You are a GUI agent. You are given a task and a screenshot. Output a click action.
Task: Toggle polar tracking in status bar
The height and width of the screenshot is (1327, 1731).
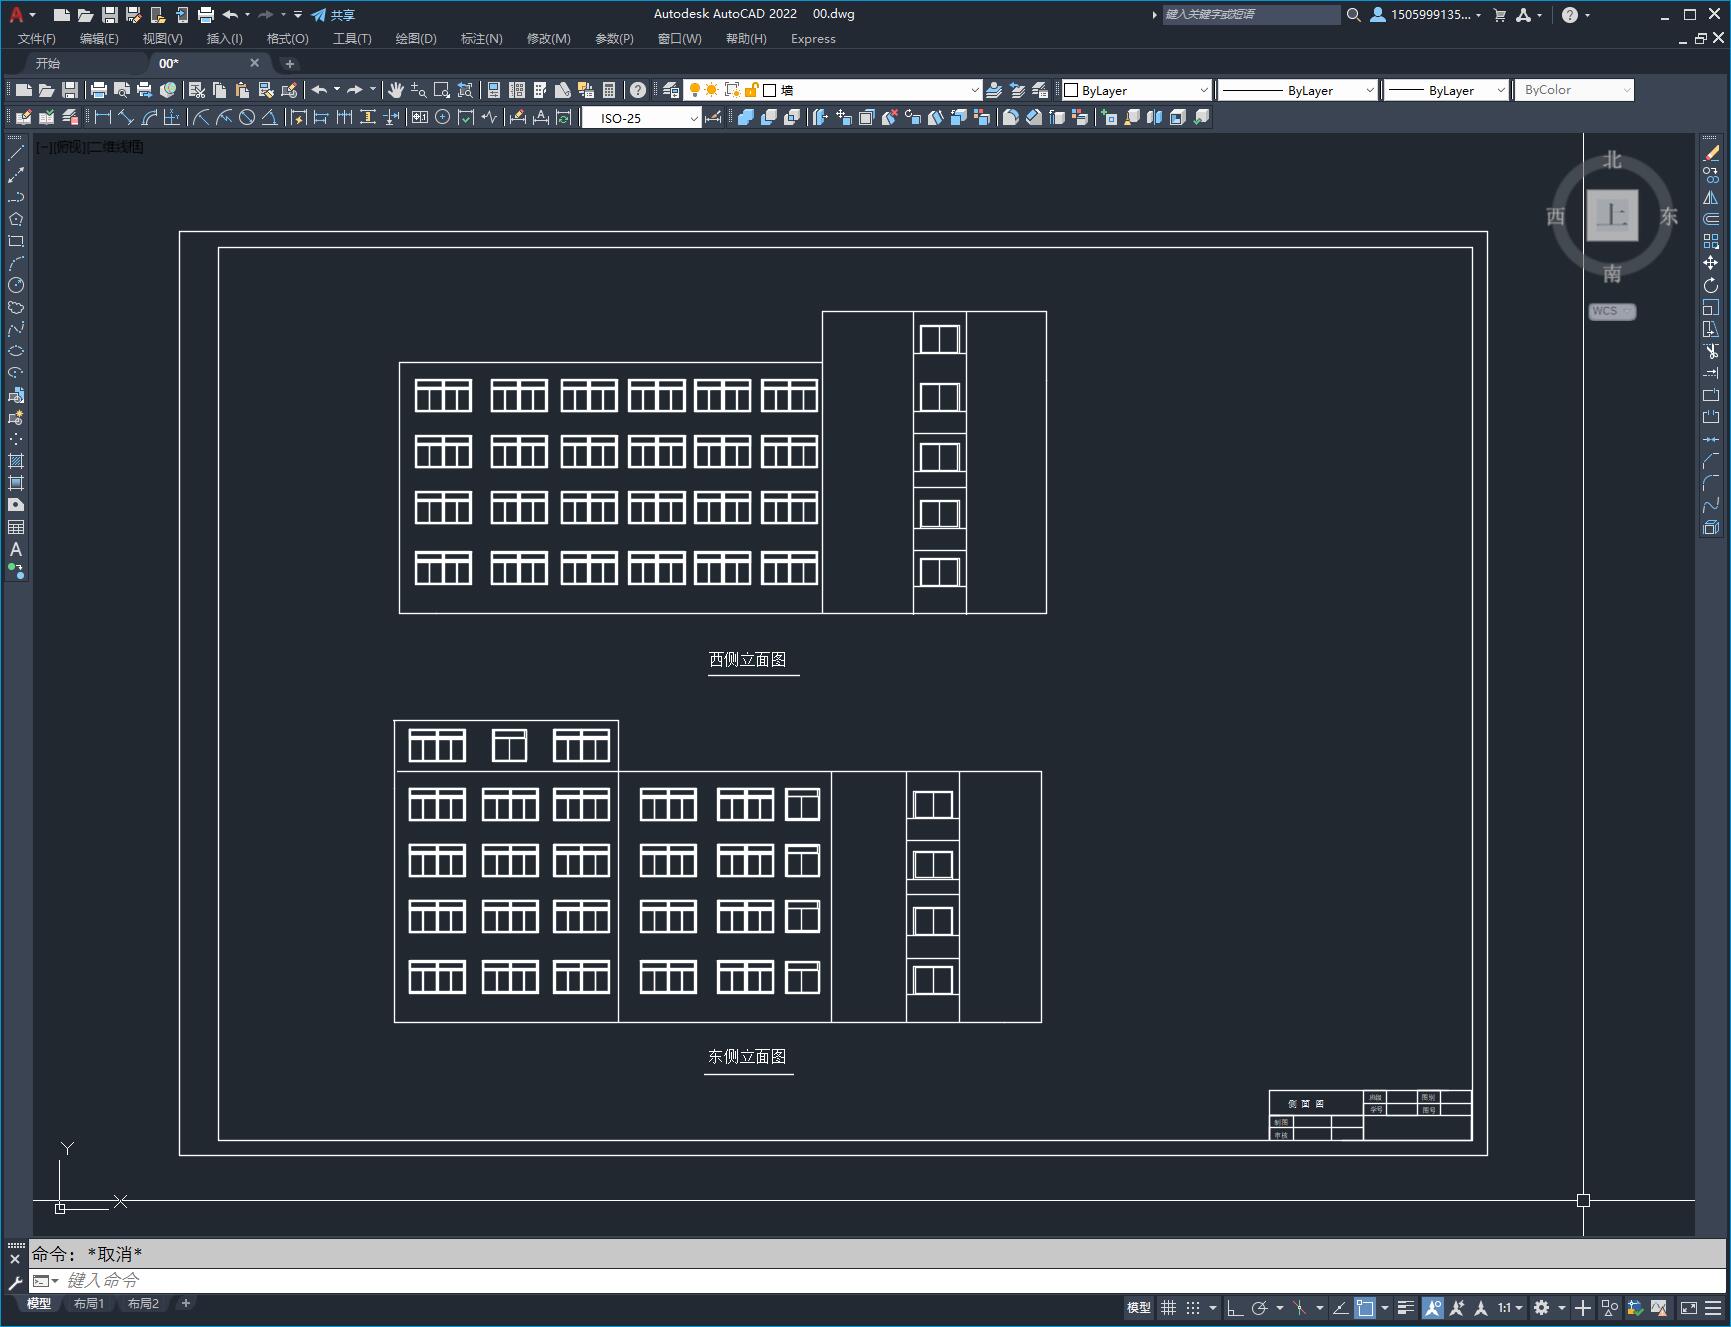point(1260,1307)
